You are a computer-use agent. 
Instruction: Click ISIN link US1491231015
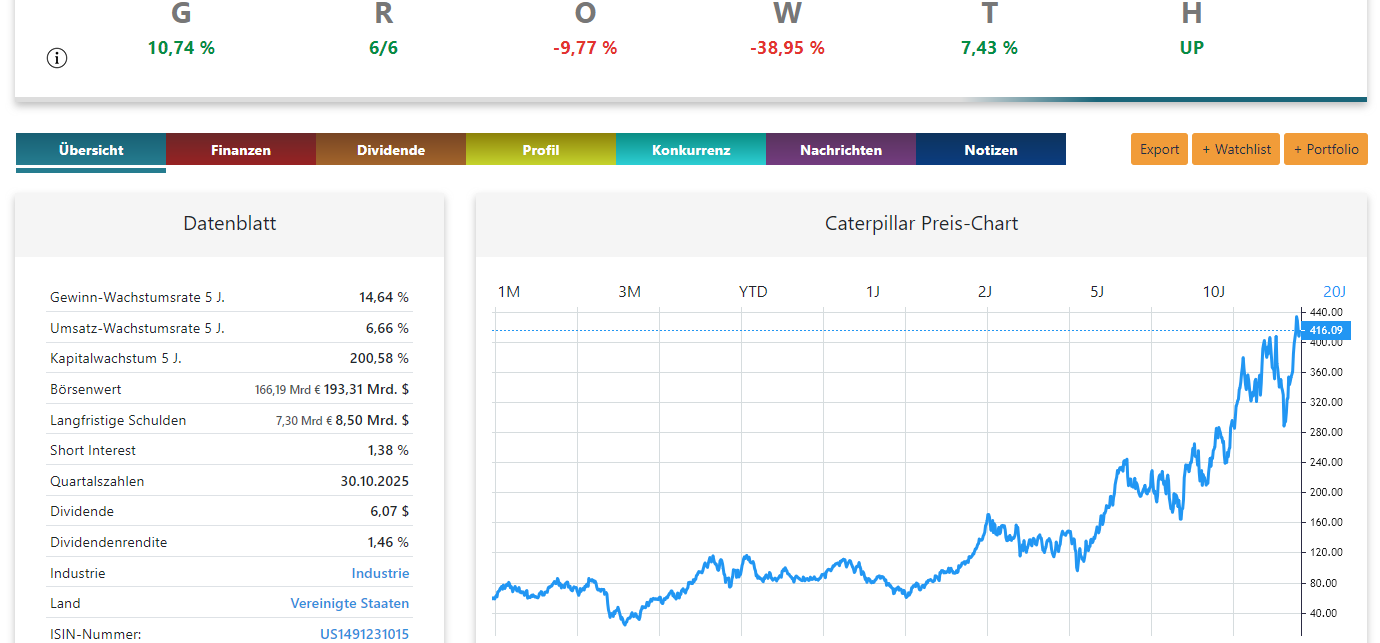point(364,634)
